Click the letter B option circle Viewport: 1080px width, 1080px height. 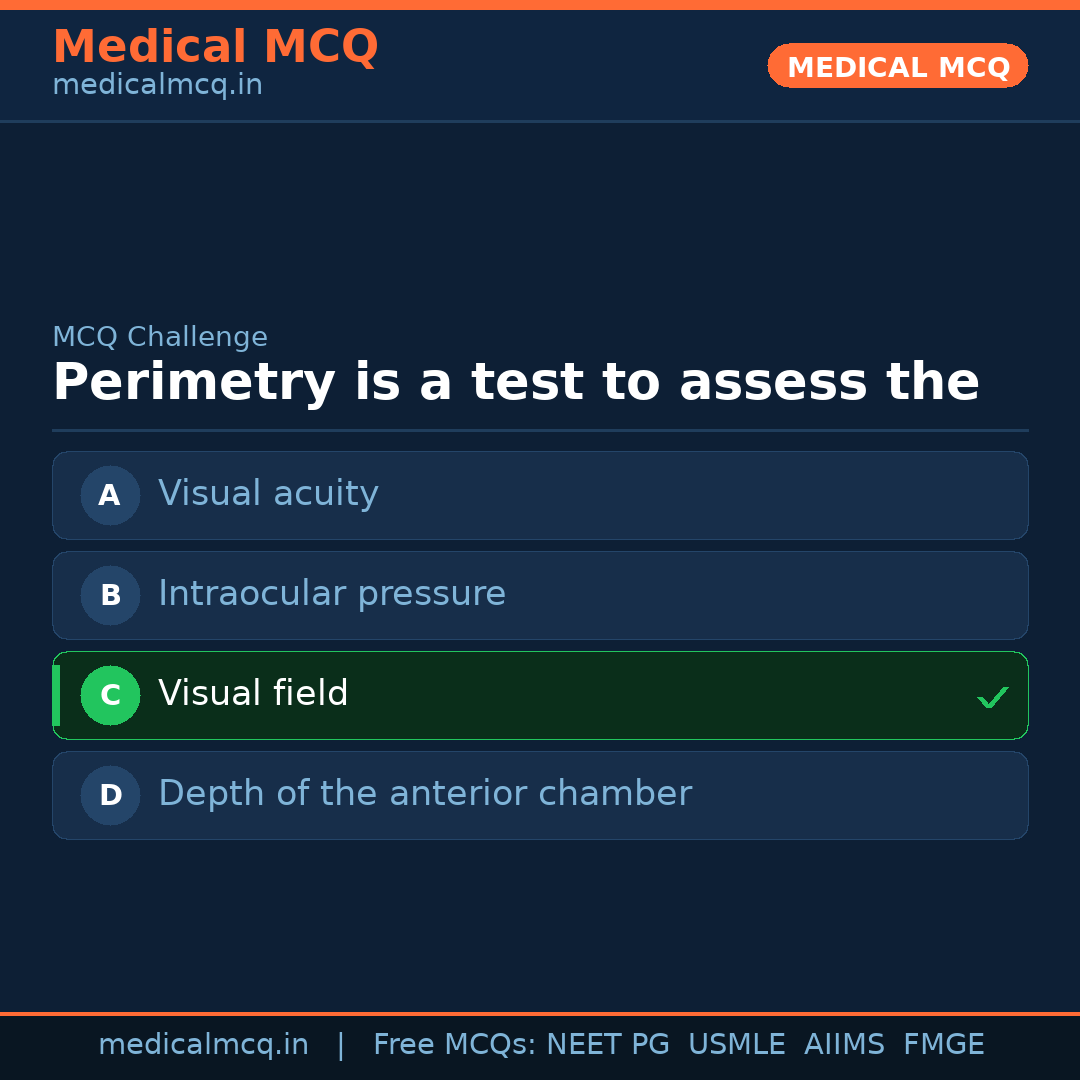[x=110, y=595]
